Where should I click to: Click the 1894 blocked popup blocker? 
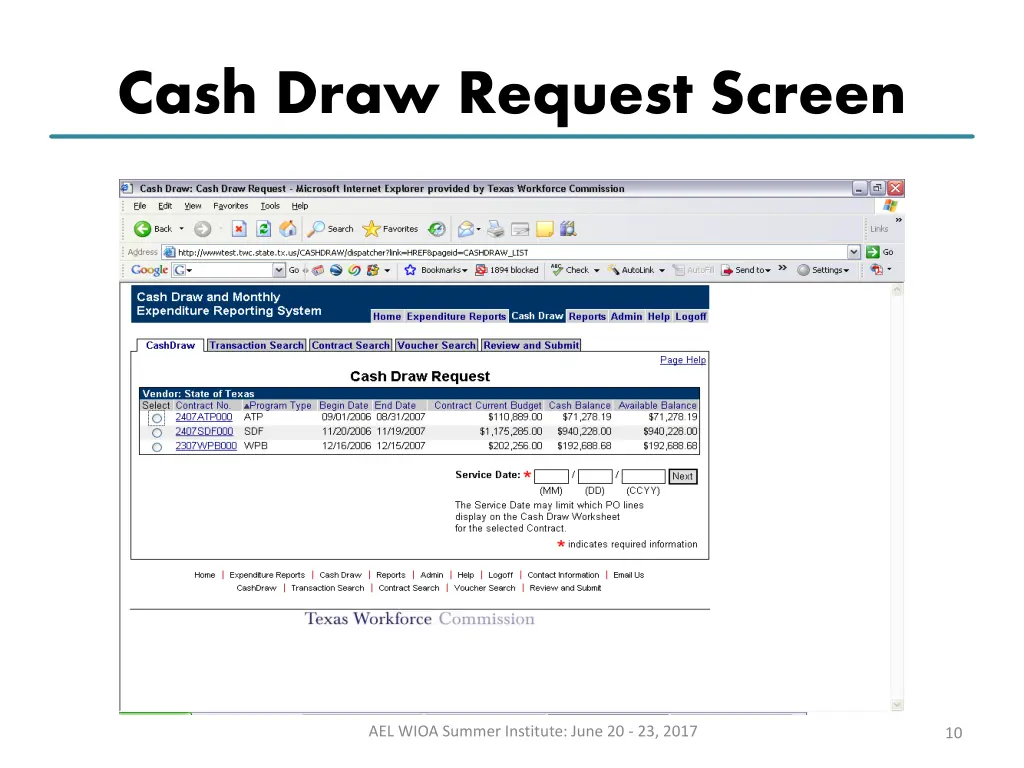click(x=507, y=270)
